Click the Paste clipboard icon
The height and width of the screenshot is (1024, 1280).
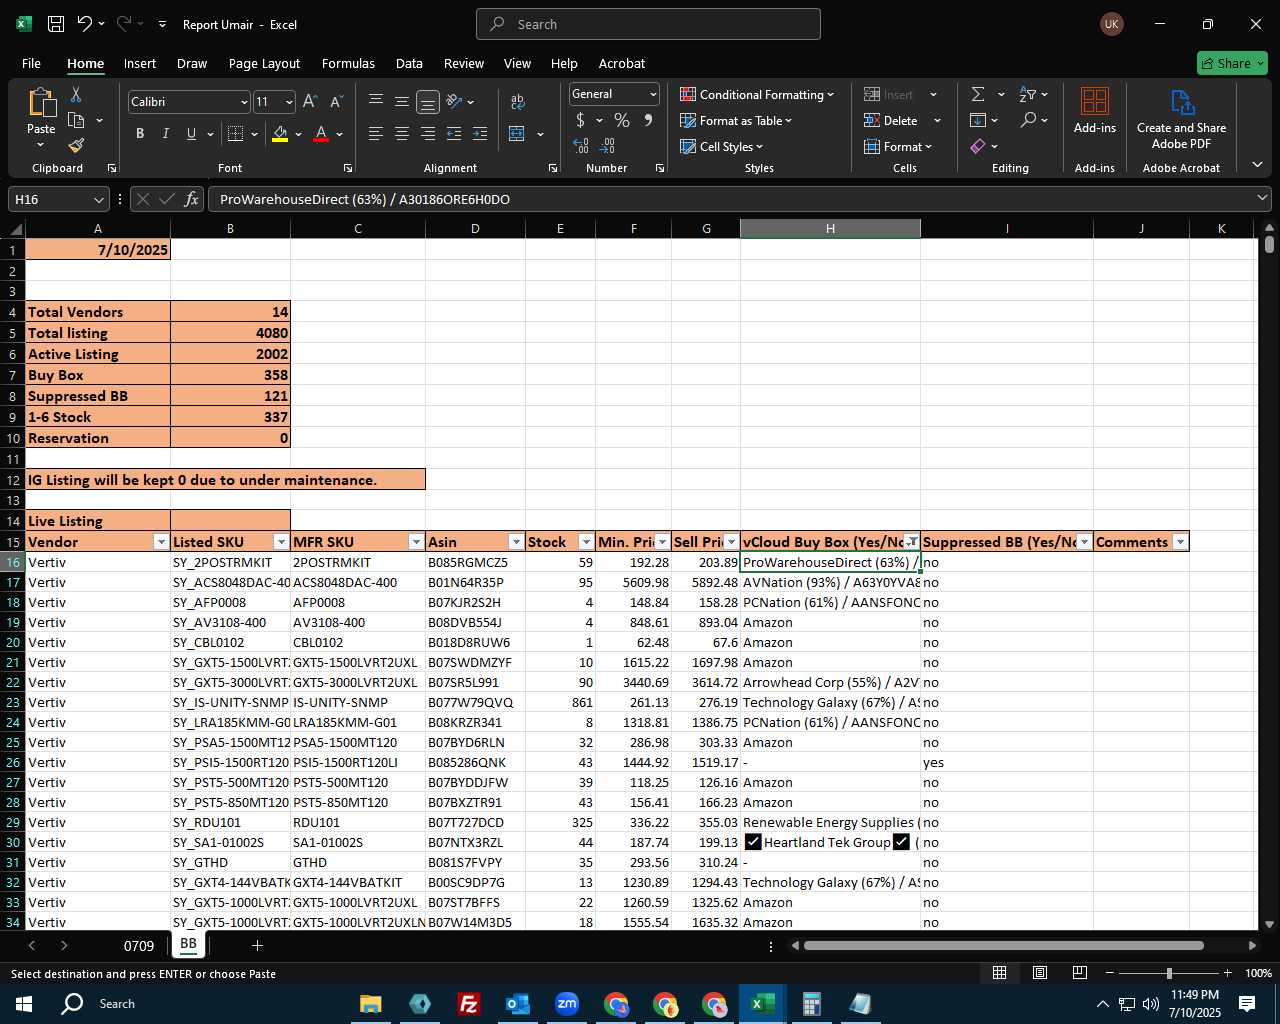[41, 104]
